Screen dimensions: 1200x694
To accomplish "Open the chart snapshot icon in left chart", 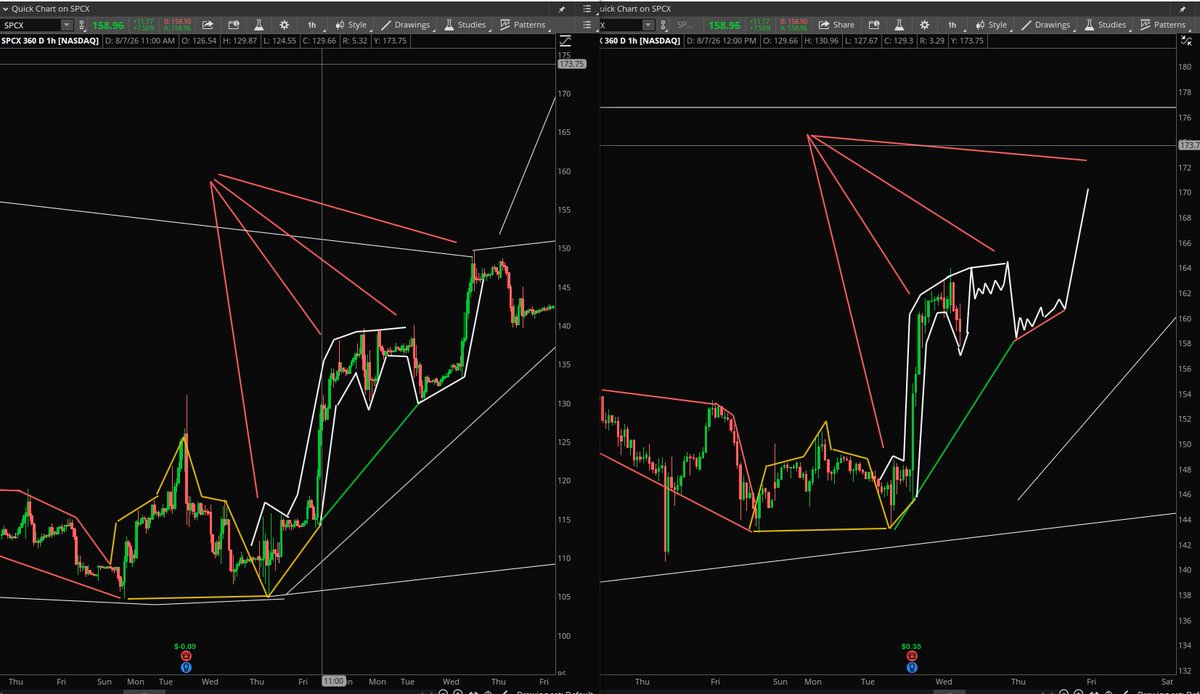I will [x=233, y=24].
